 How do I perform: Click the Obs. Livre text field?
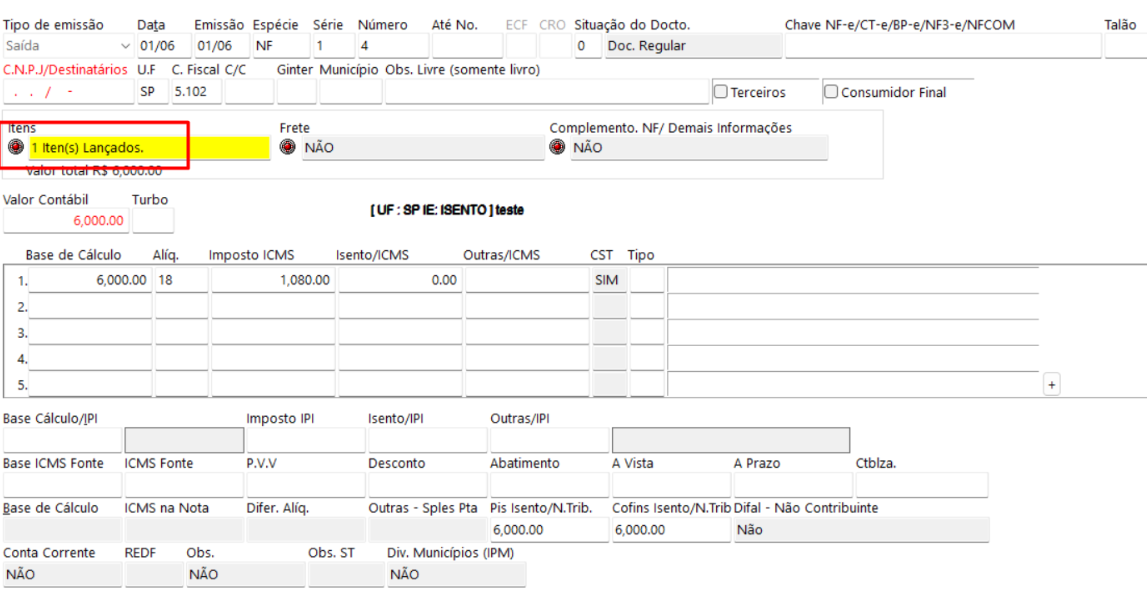(547, 92)
